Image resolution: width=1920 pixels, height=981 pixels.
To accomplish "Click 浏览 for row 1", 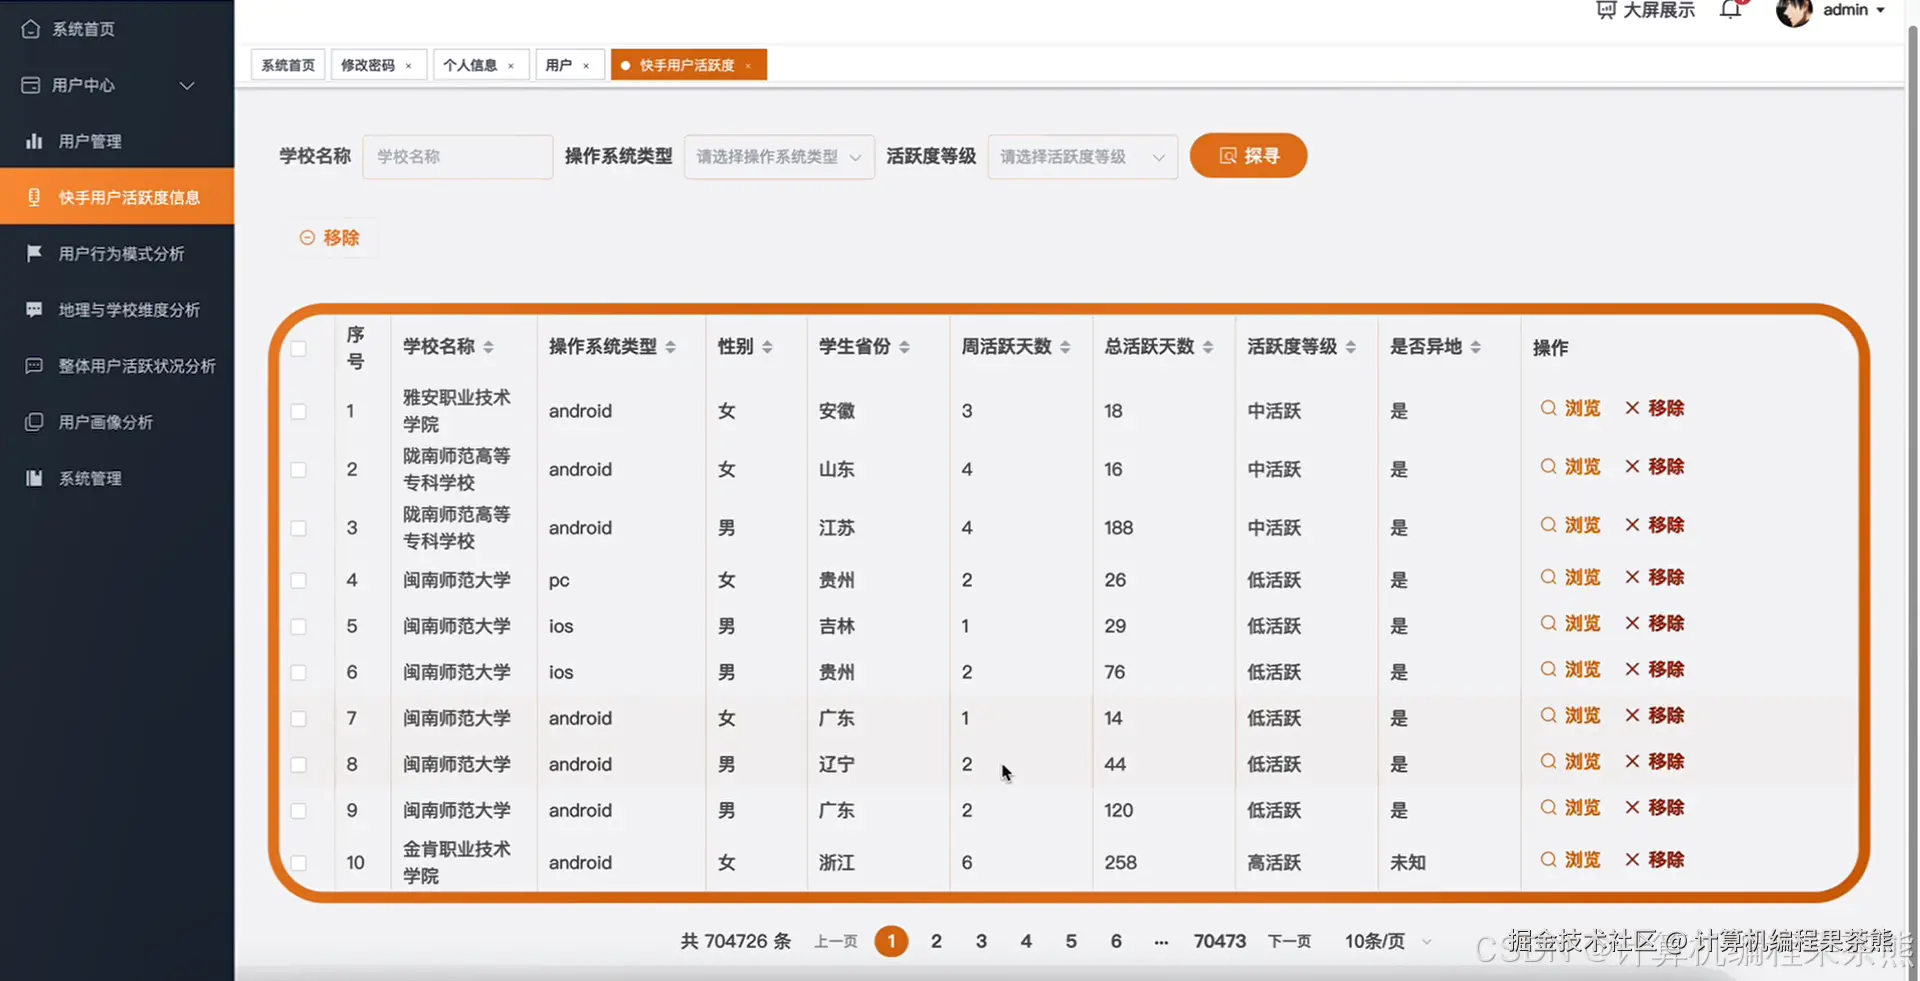I will pyautogui.click(x=1571, y=408).
